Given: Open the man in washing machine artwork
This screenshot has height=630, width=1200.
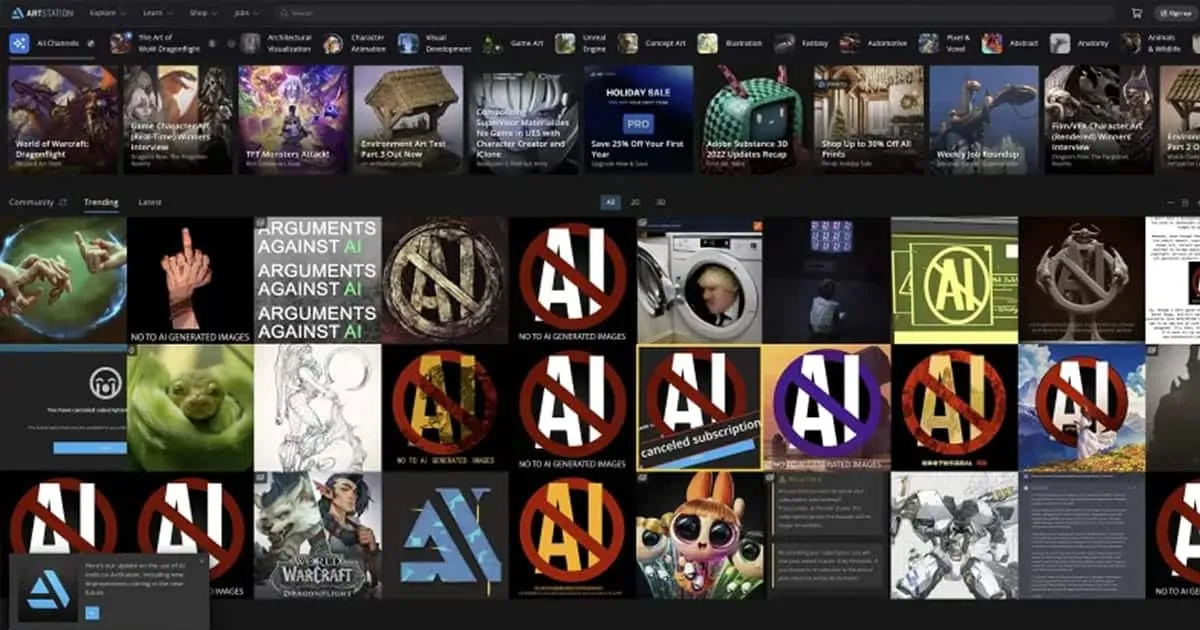Looking at the screenshot, I should coord(699,280).
